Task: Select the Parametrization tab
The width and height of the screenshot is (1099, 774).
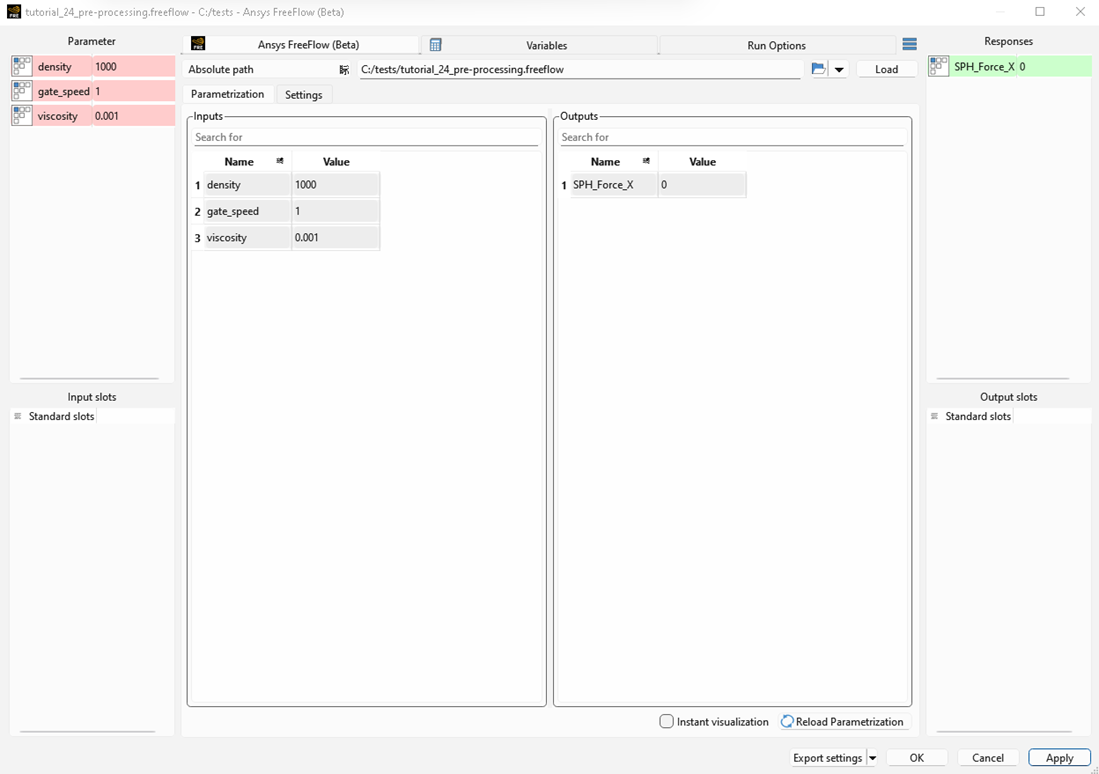Action: 228,94
